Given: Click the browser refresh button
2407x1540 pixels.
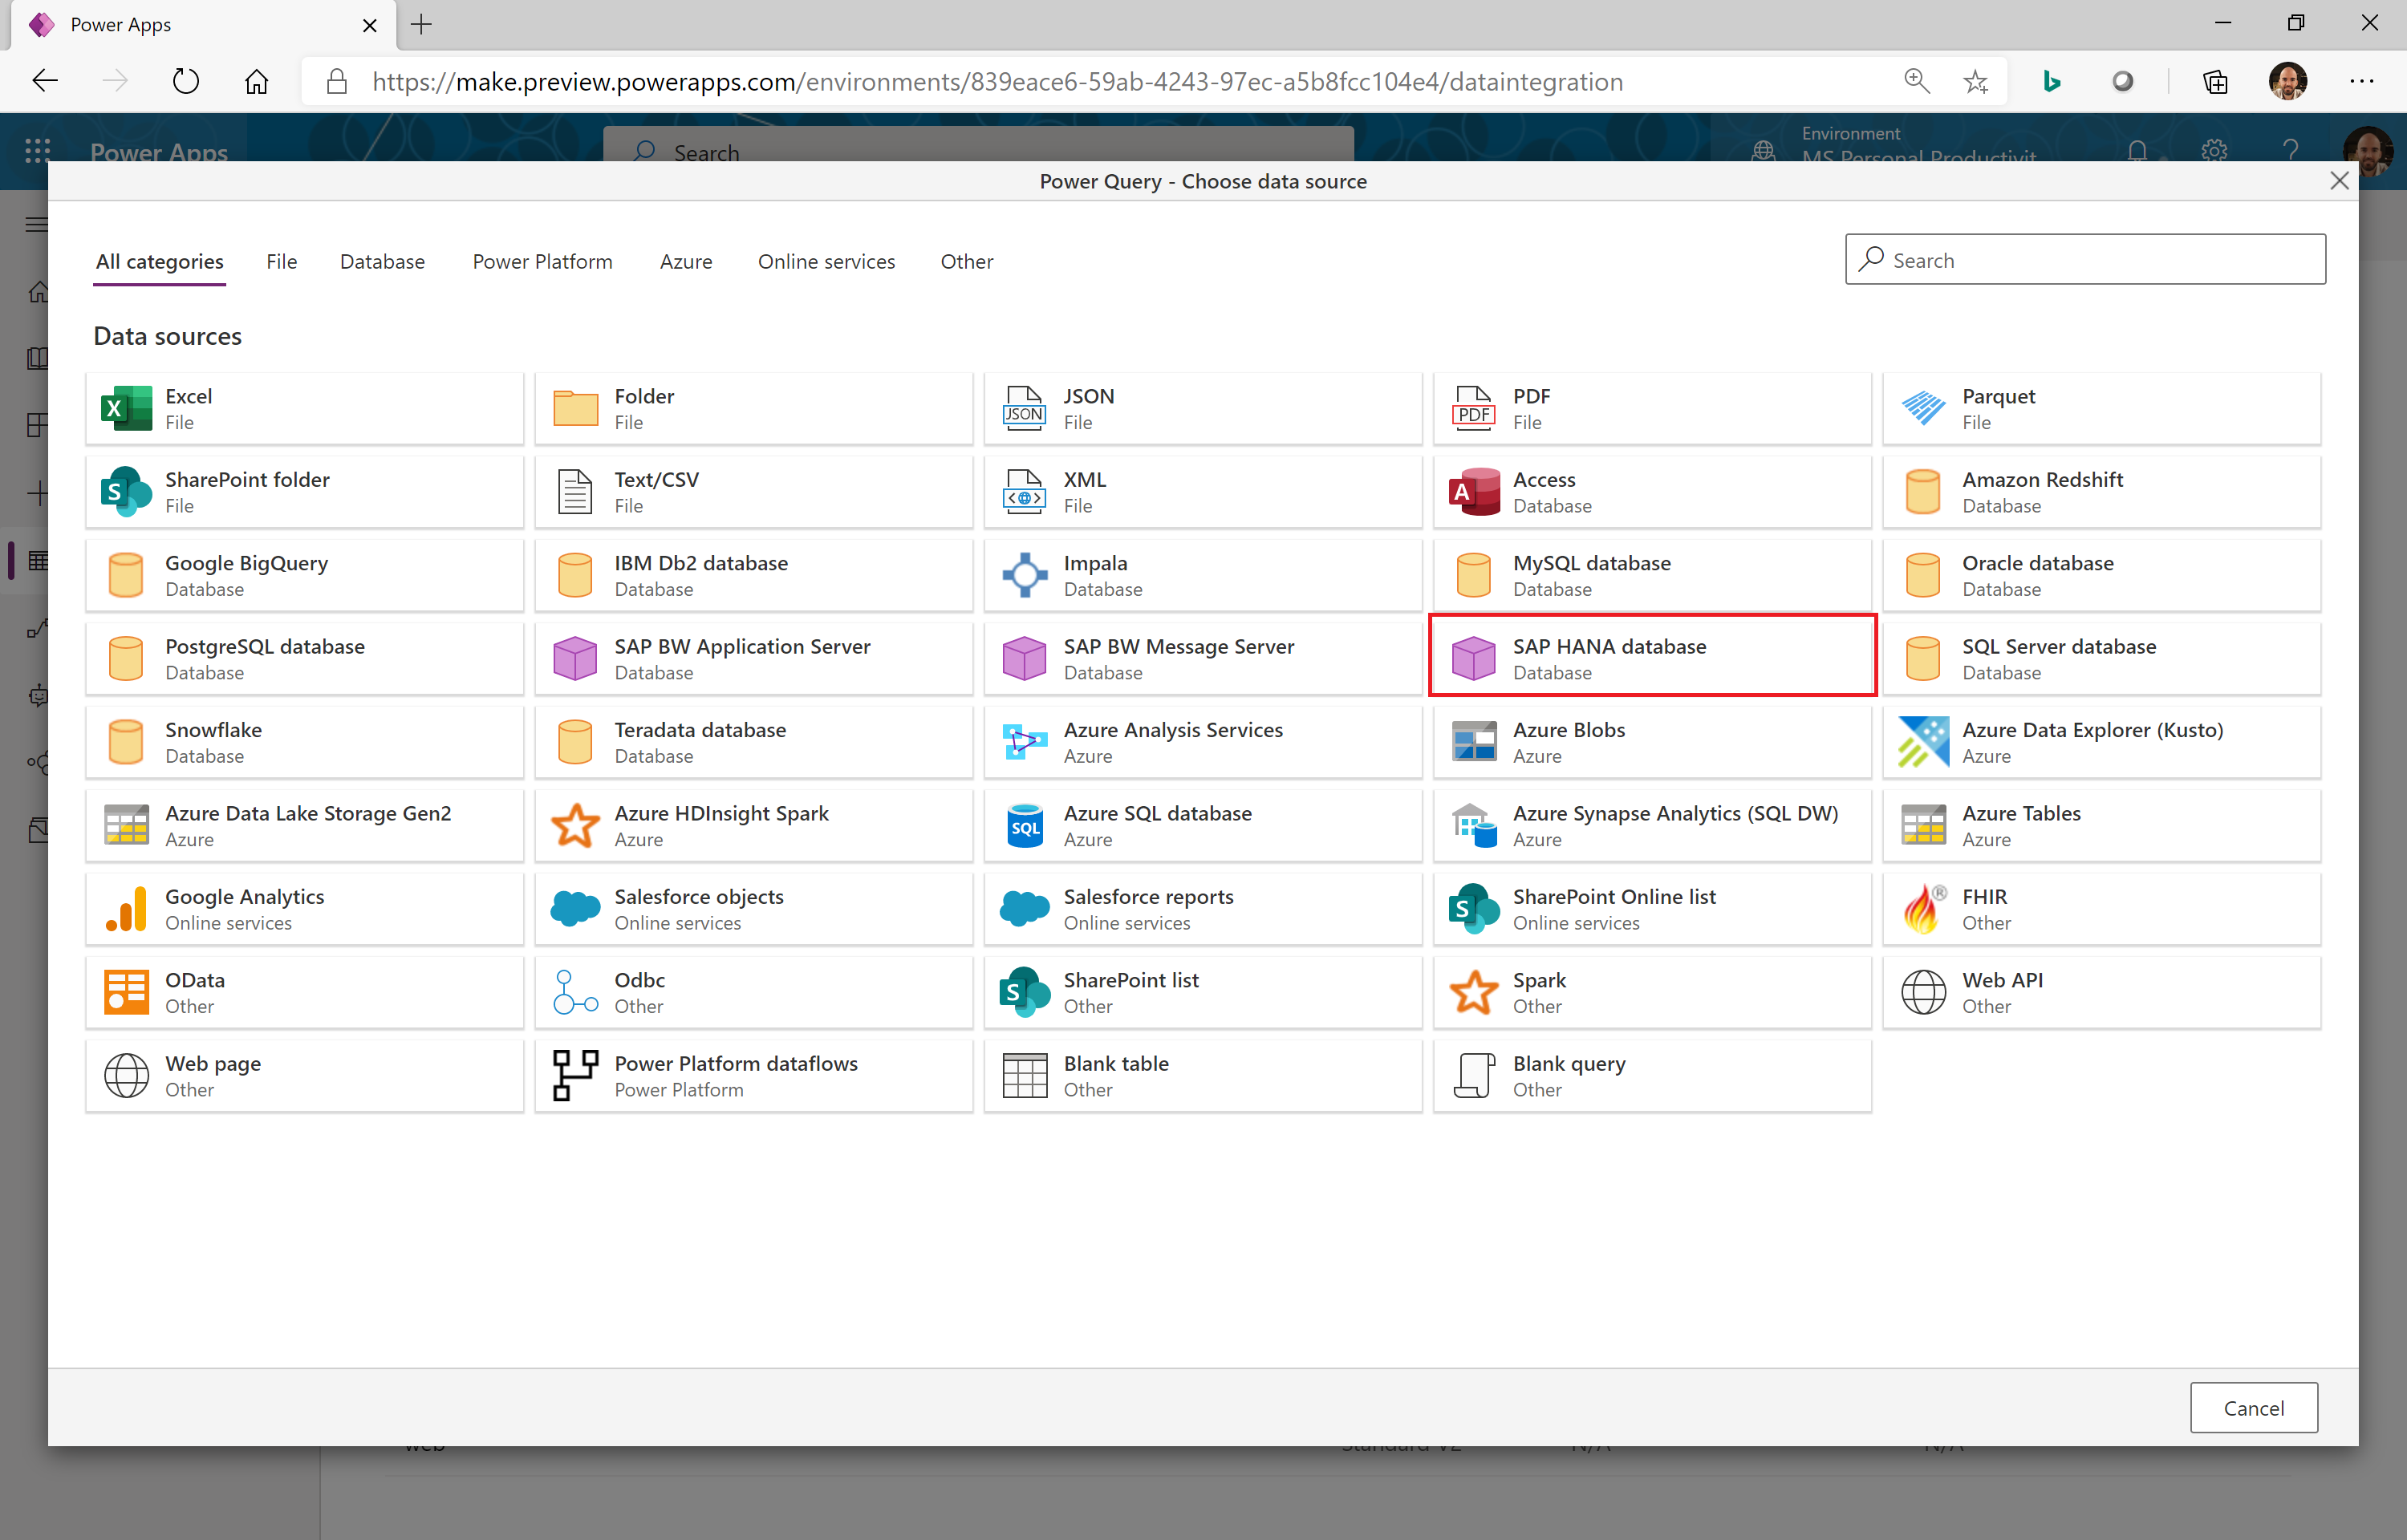Looking at the screenshot, I should coord(186,81).
